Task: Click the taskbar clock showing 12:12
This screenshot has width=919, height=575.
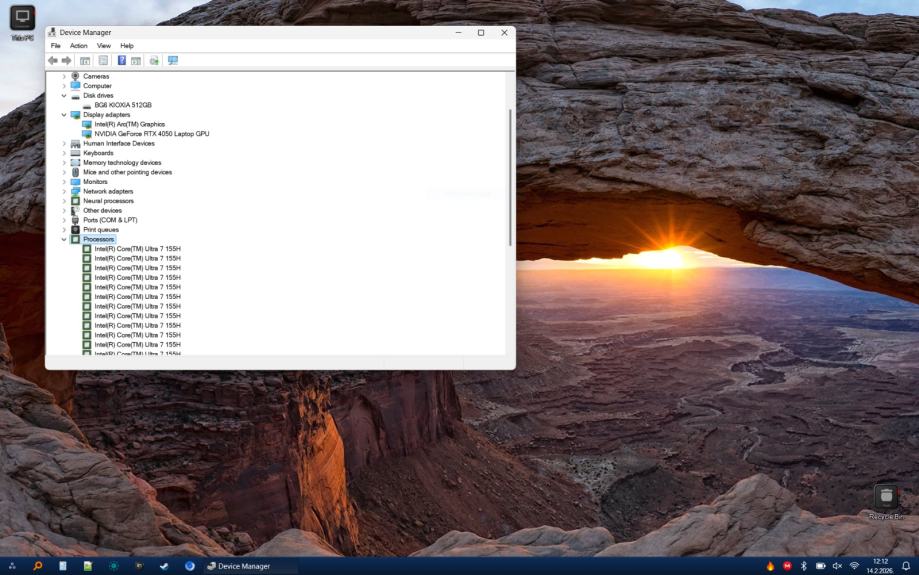Action: pyautogui.click(x=880, y=566)
